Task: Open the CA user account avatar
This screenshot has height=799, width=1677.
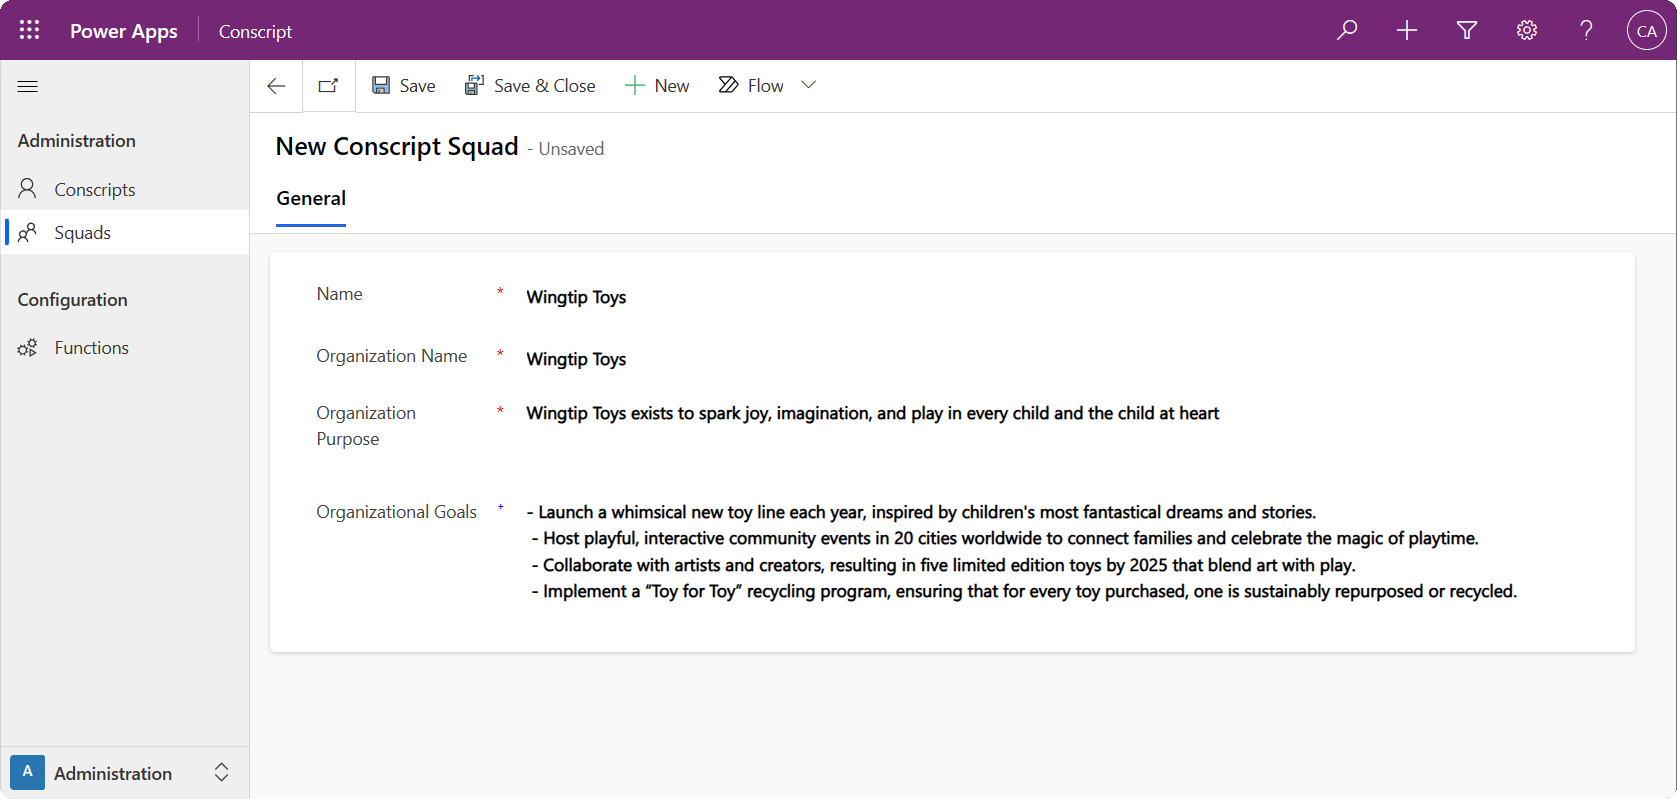Action: pos(1646,30)
